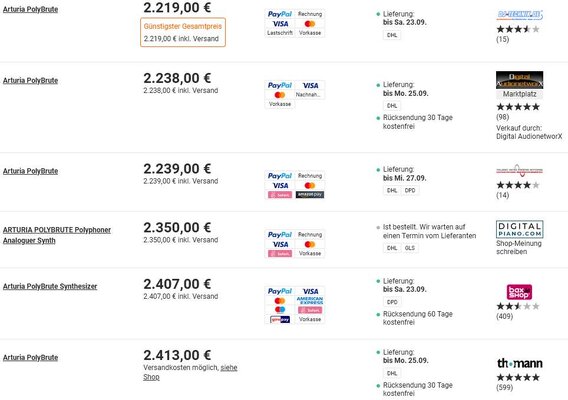
Task: Click the 2.413,00 € price
Action: coord(177,355)
